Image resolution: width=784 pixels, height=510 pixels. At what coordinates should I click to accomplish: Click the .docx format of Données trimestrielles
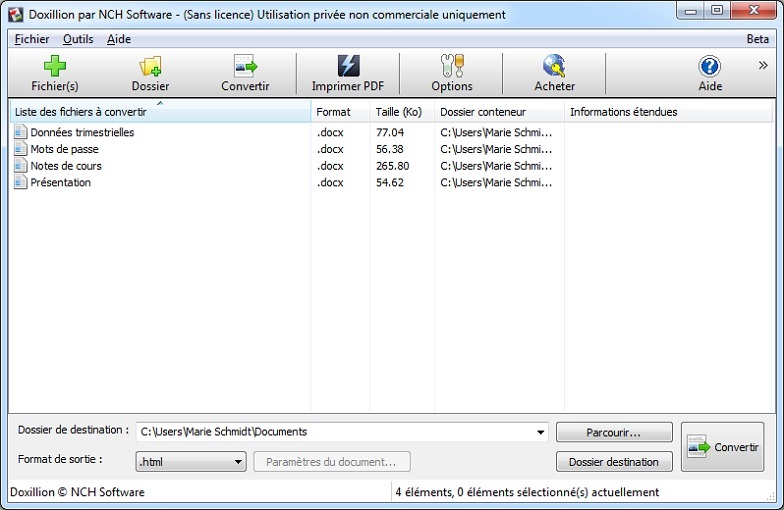(330, 132)
